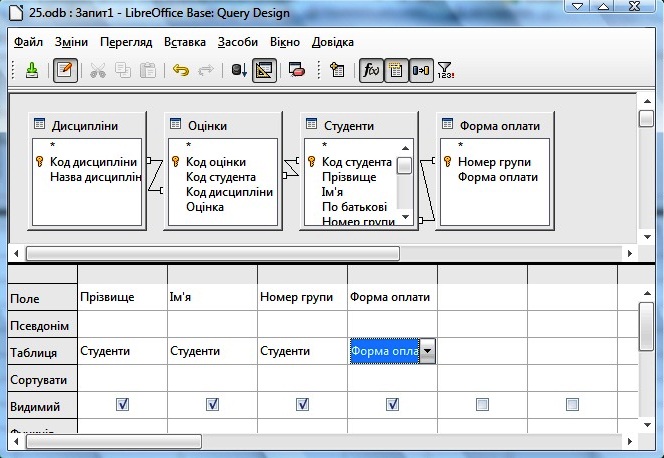The width and height of the screenshot is (664, 458).
Task: Open the Вставка menu
Action: coord(184,43)
